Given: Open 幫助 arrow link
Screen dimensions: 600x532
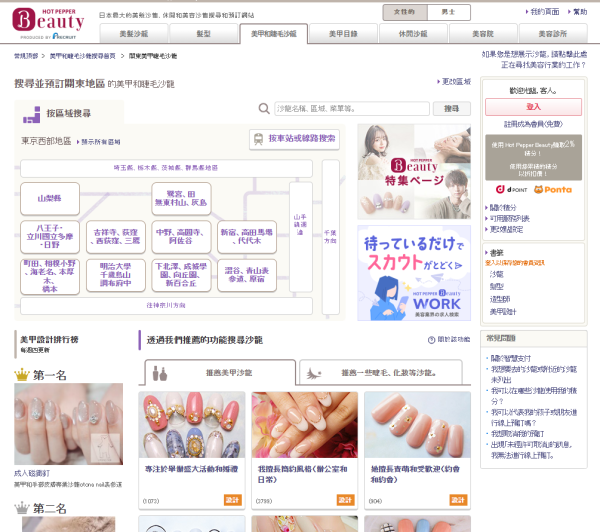Looking at the screenshot, I should click(x=577, y=12).
